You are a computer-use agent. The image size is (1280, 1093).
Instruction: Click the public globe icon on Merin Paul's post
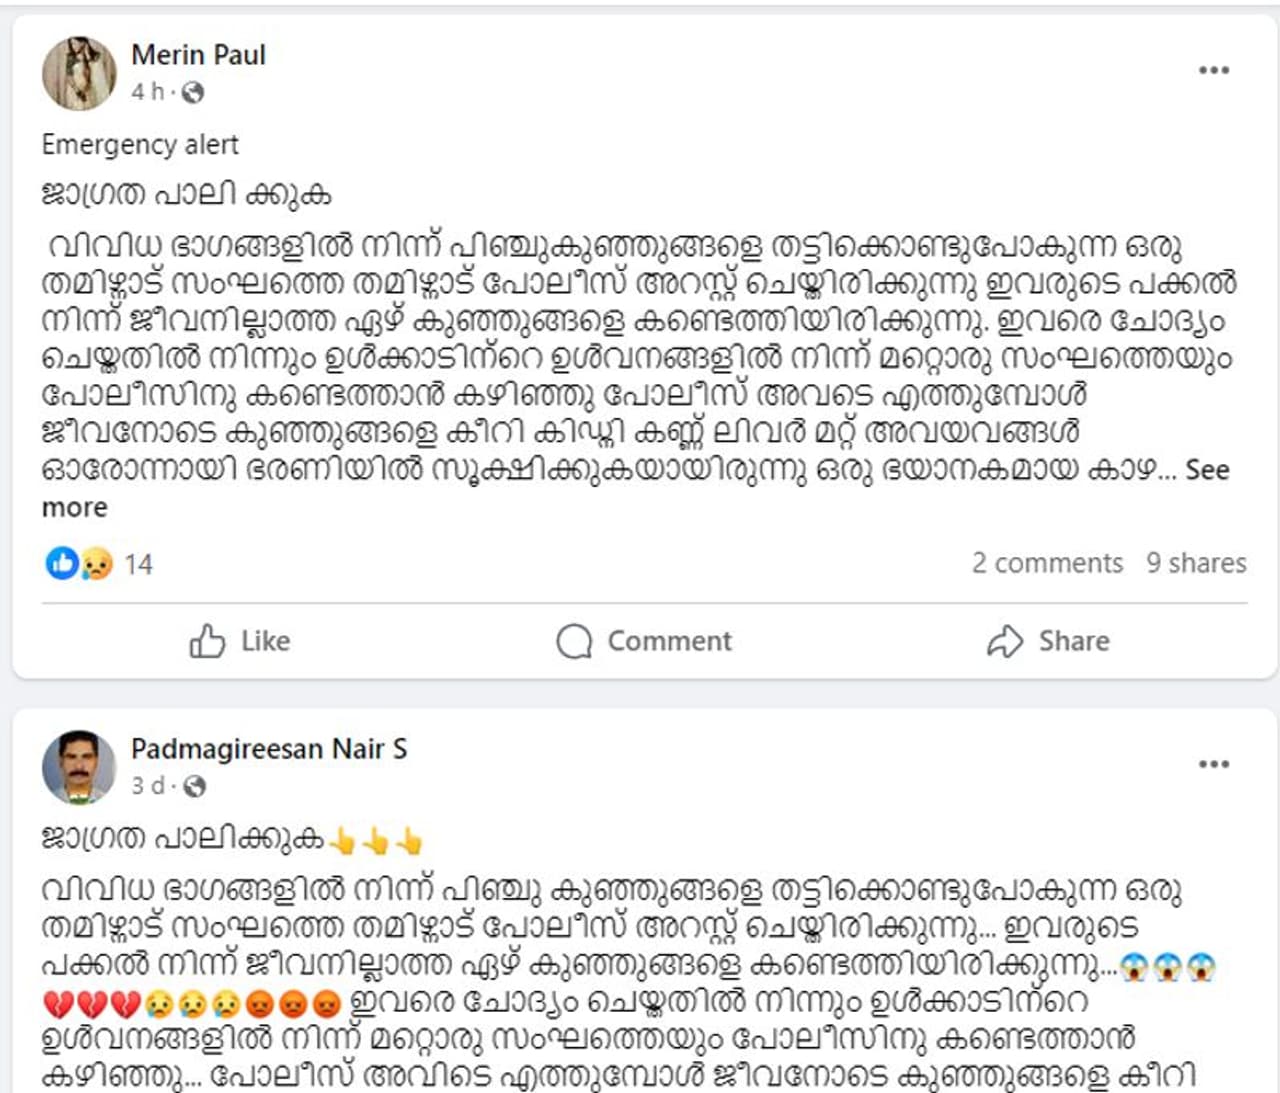(193, 93)
